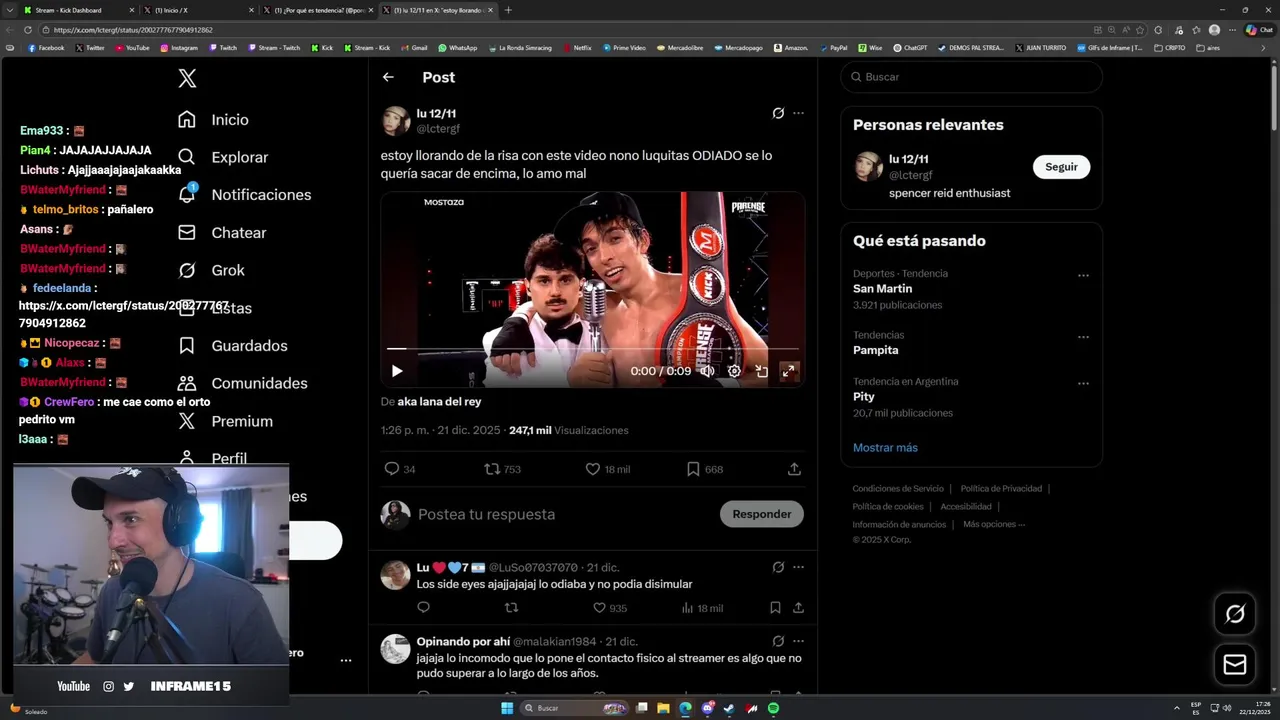
Task: Expand Más opciones footer menu
Action: click(x=994, y=524)
